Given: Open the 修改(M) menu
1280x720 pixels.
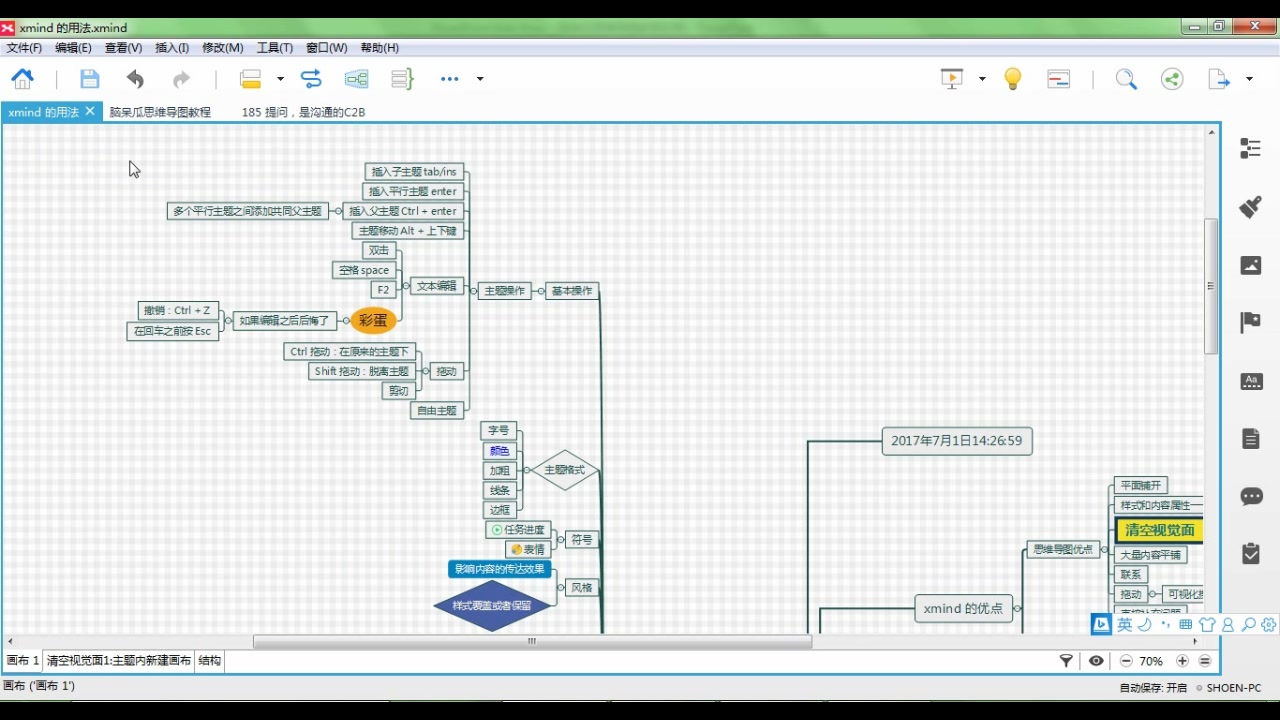Looking at the screenshot, I should tap(223, 47).
